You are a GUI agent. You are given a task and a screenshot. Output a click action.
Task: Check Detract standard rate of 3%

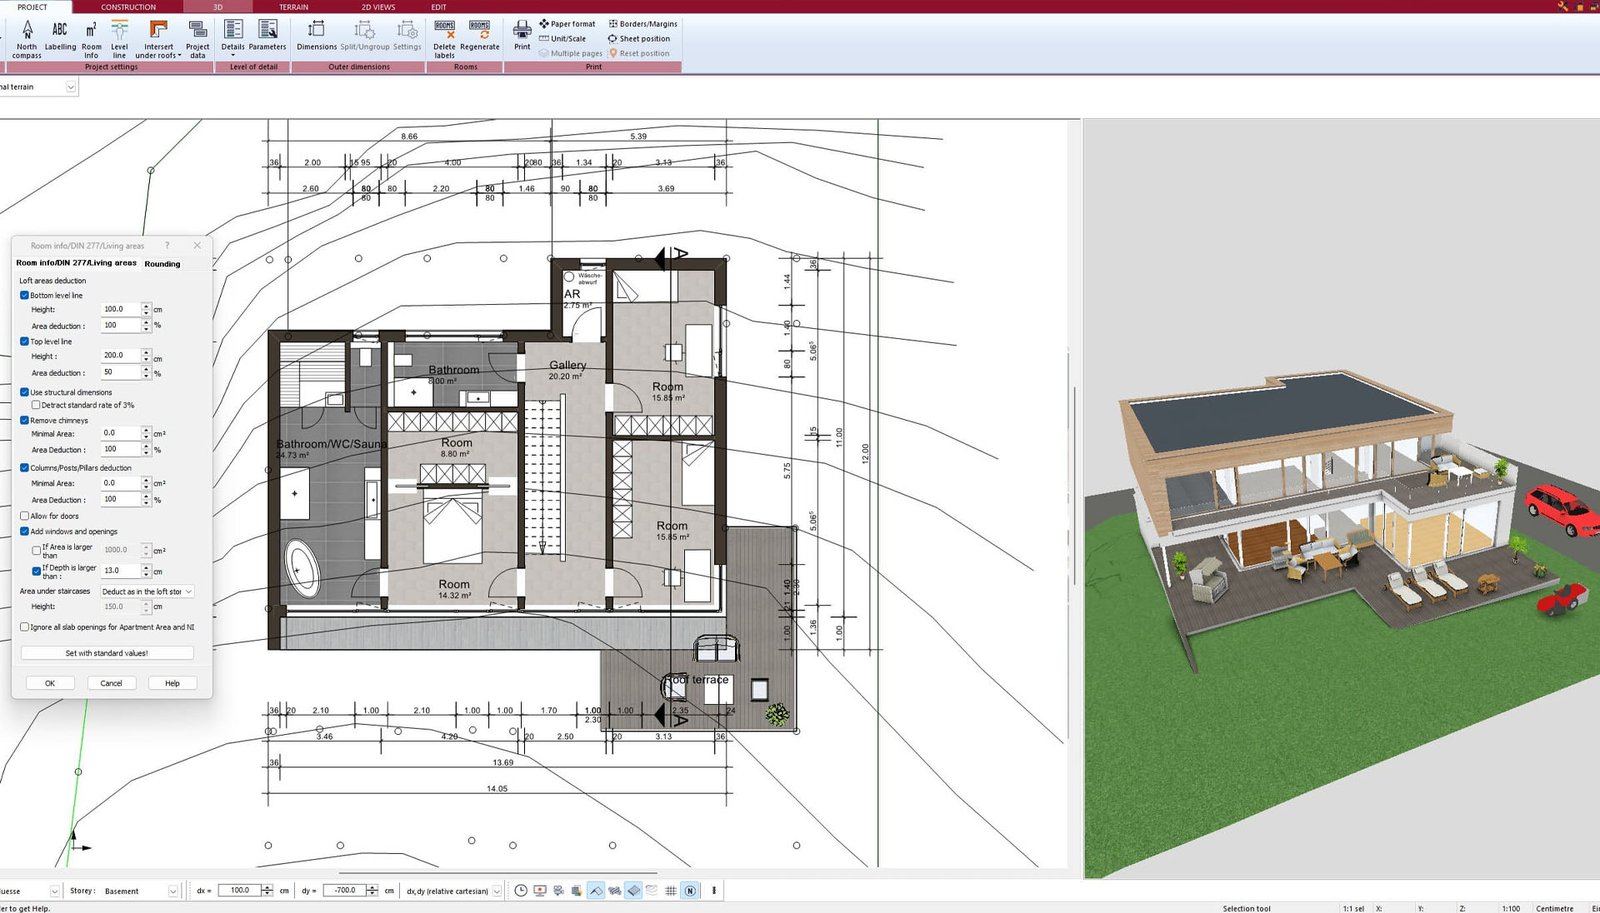point(36,405)
